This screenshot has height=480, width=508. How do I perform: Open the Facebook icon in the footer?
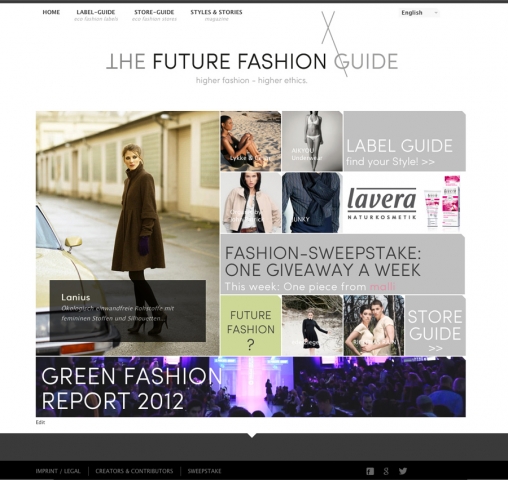370,471
